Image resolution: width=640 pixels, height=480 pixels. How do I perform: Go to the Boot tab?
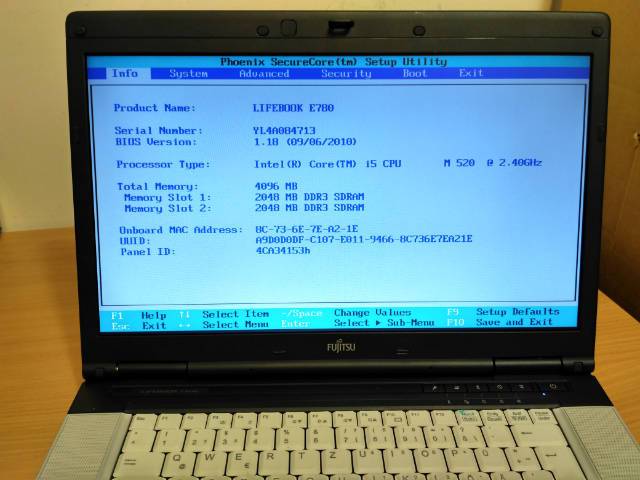tap(415, 74)
